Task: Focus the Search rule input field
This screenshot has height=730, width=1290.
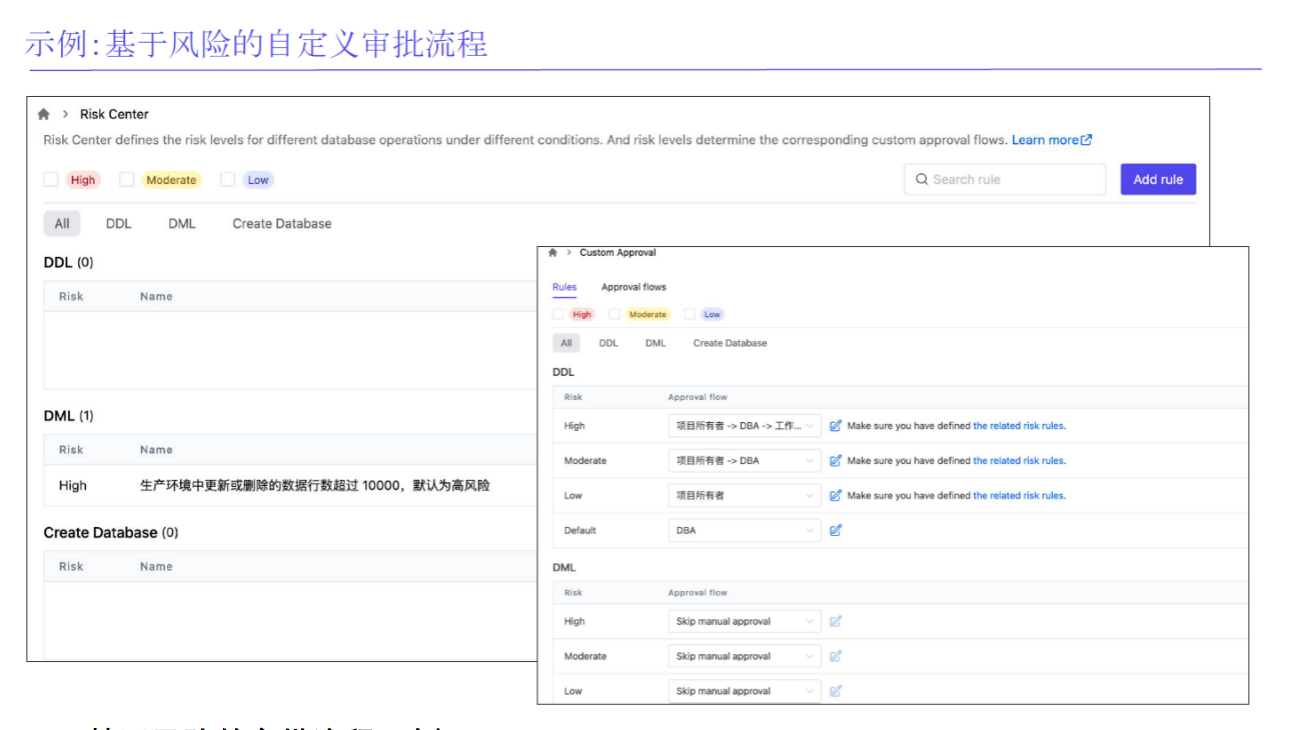Action: point(1005,179)
